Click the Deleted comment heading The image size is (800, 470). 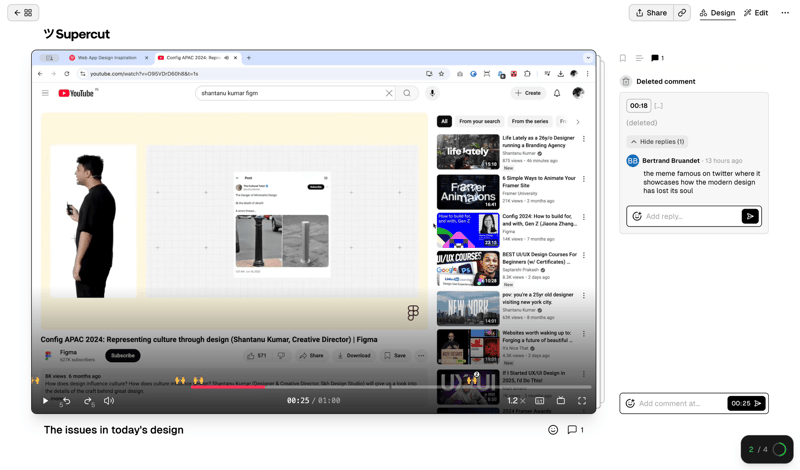(665, 82)
